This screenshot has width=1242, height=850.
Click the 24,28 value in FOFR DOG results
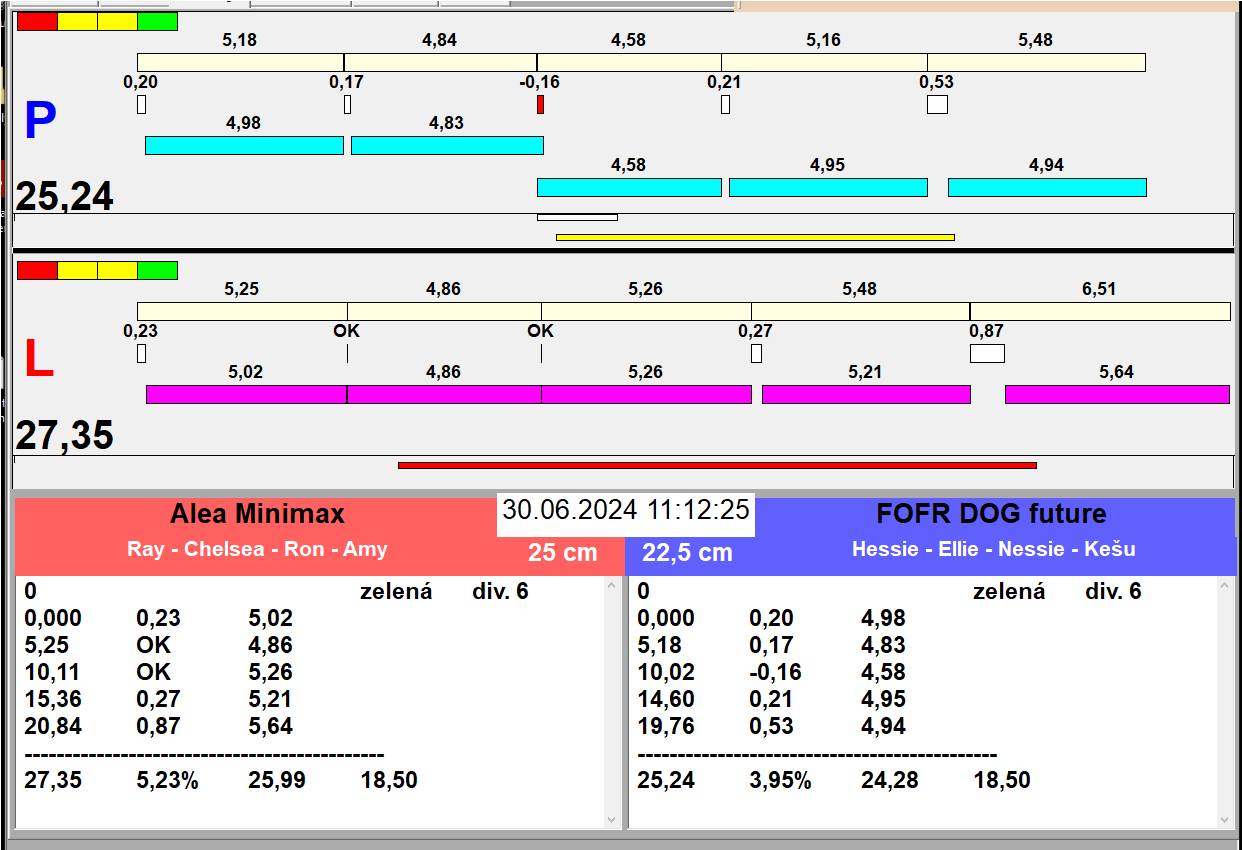[890, 780]
